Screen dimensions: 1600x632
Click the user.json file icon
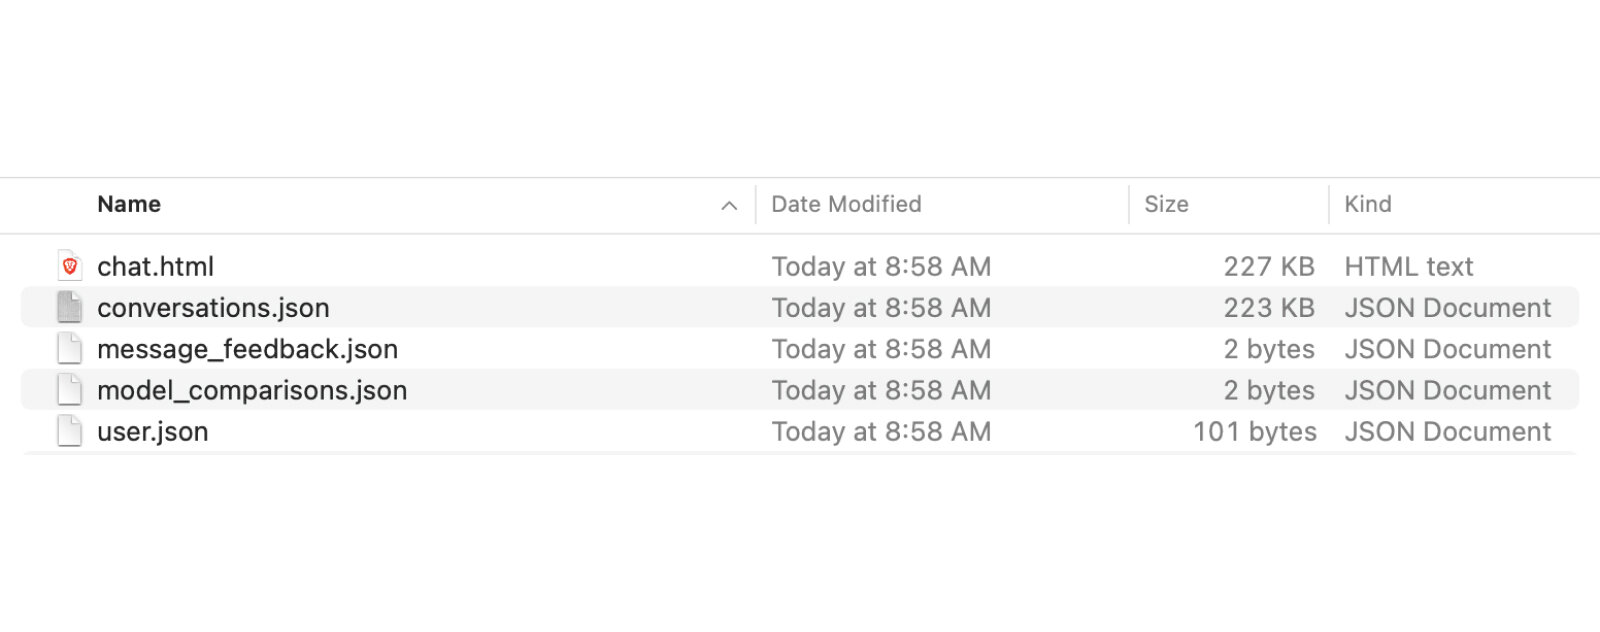tap(69, 431)
